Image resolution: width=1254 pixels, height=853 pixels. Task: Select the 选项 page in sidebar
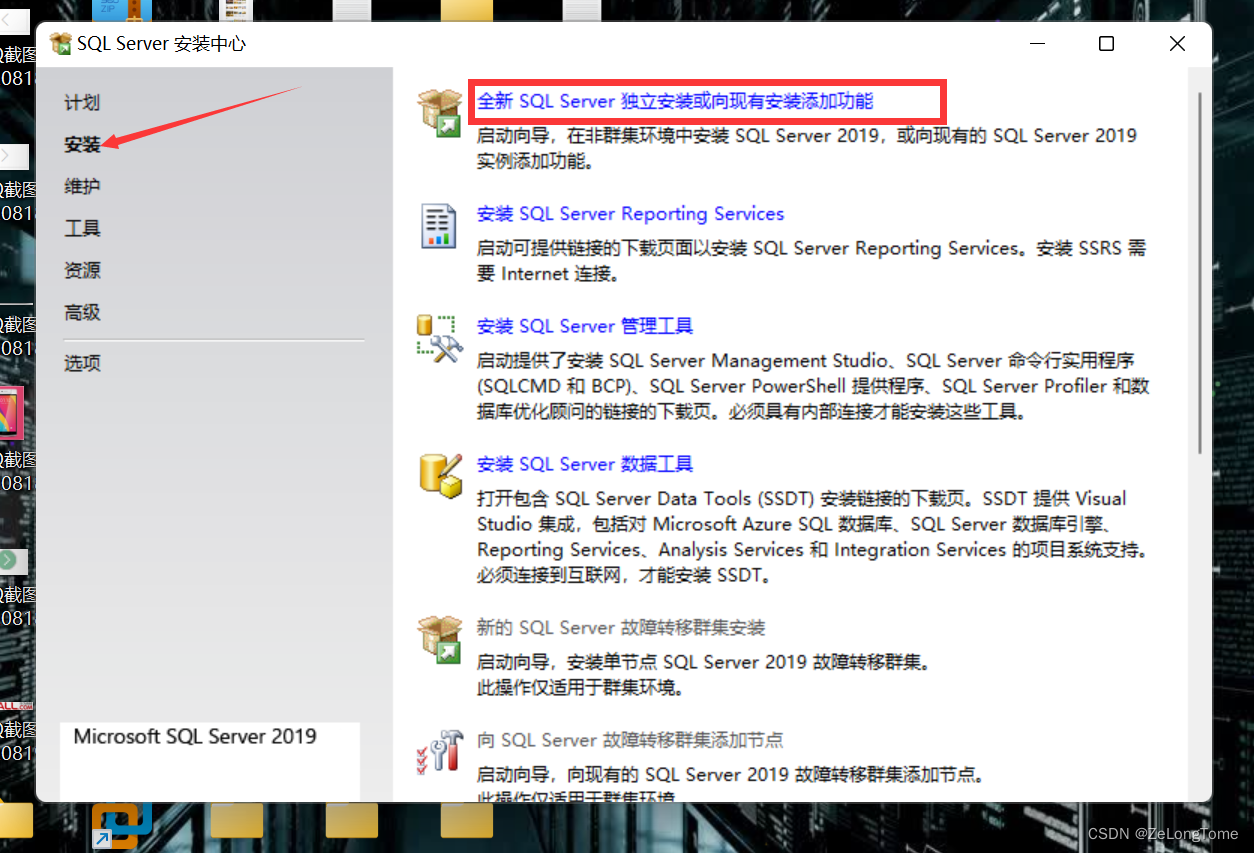(x=82, y=363)
